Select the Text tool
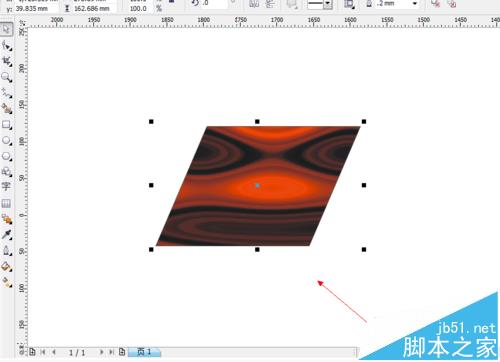The width and height of the screenshot is (500, 362). pyautogui.click(x=6, y=187)
